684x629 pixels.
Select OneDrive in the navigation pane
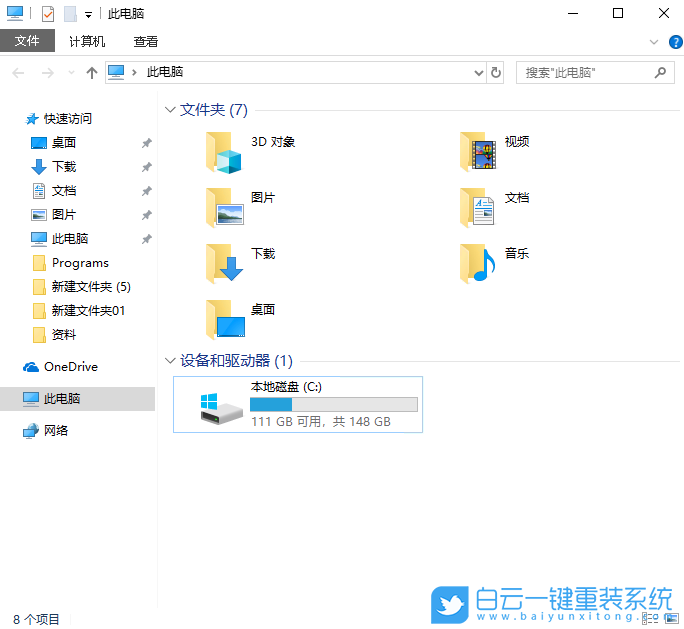71,367
